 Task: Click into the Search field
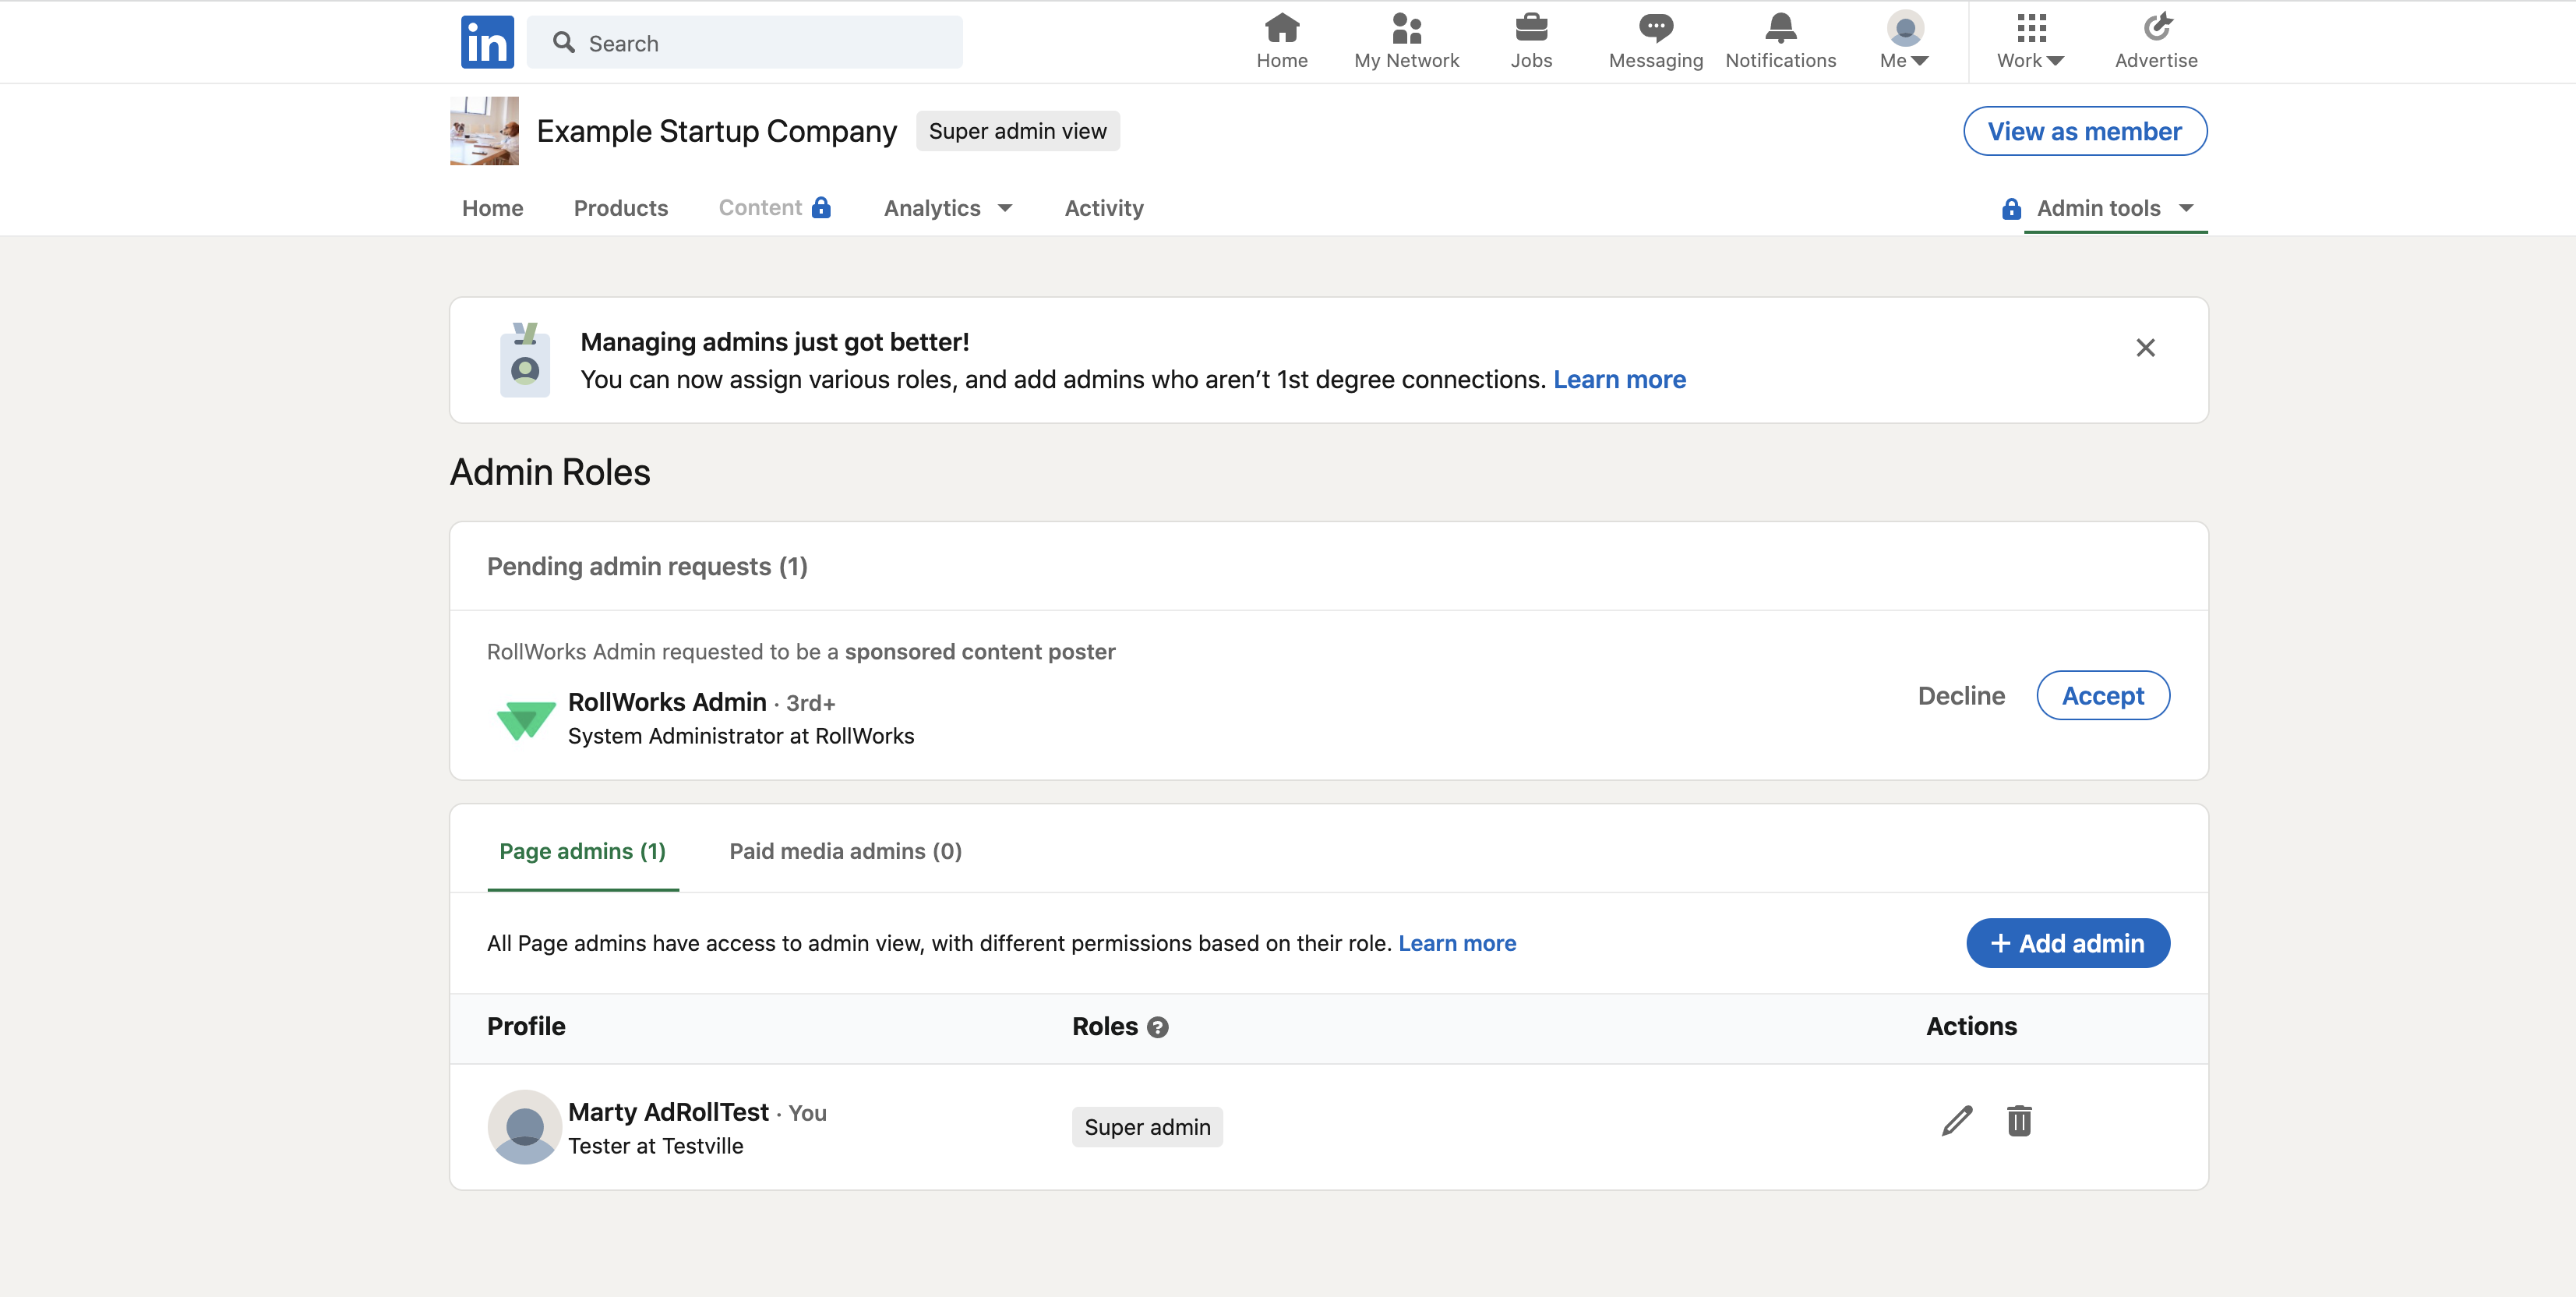(744, 43)
